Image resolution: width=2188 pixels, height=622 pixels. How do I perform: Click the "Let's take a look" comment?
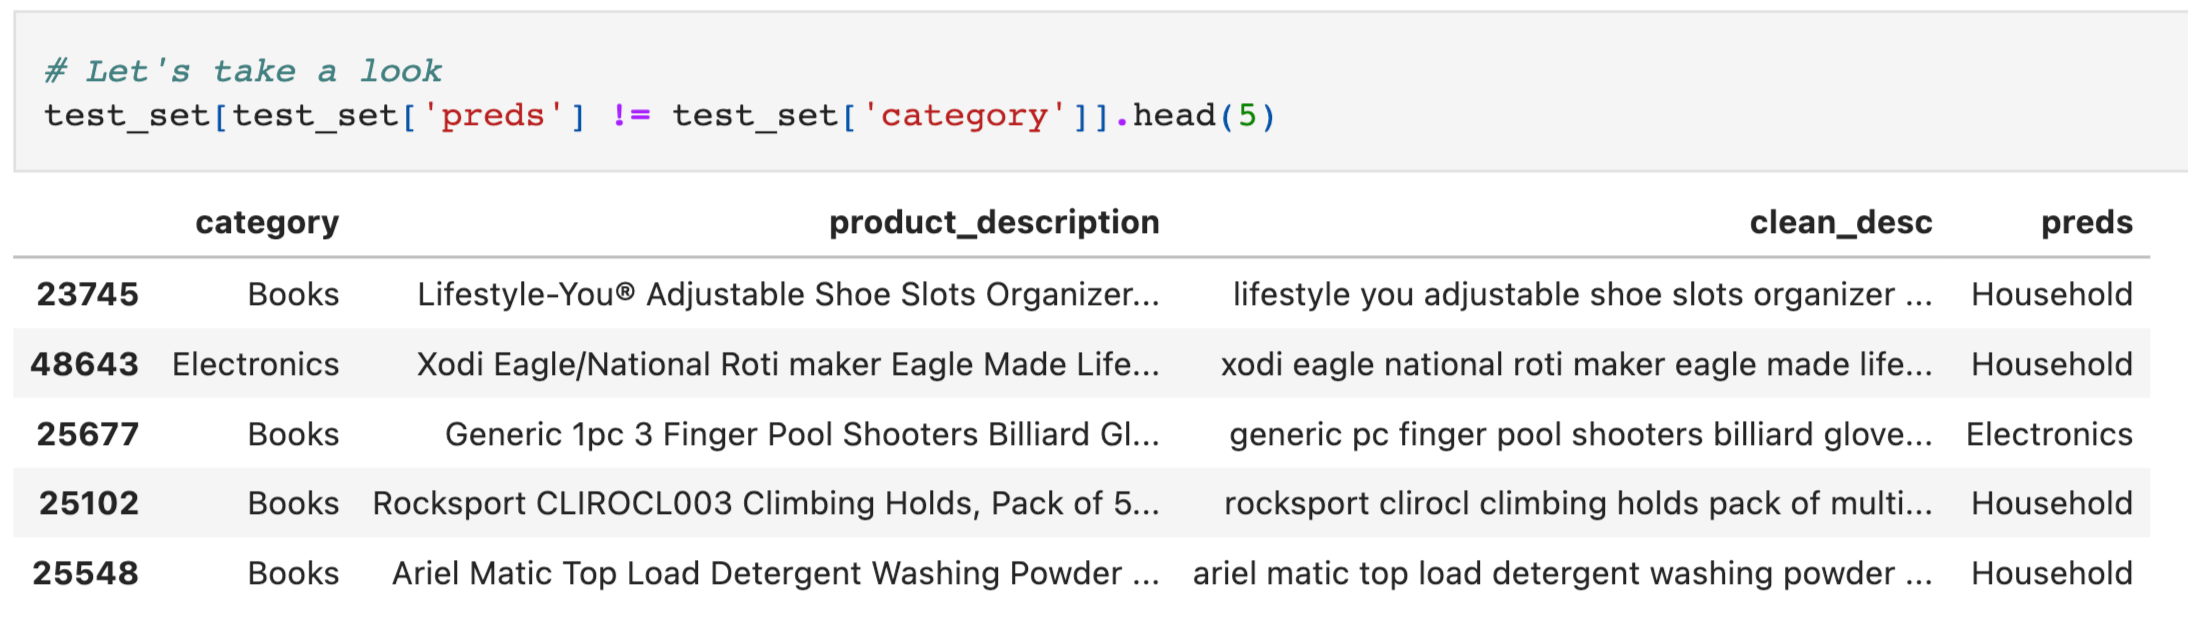pos(243,71)
